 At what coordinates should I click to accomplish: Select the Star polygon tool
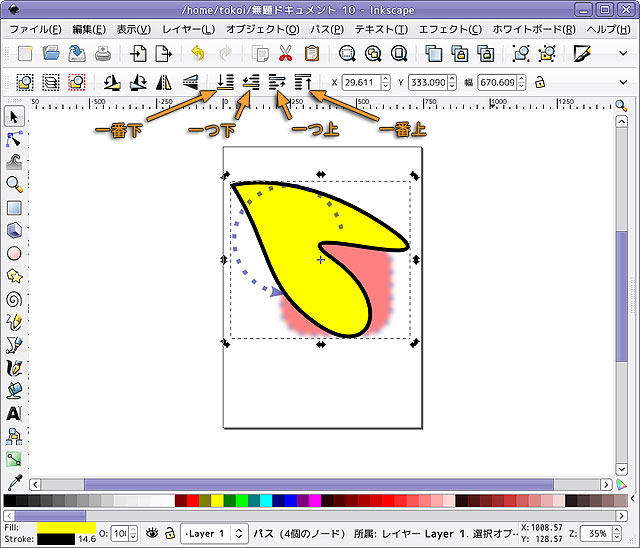(x=14, y=275)
